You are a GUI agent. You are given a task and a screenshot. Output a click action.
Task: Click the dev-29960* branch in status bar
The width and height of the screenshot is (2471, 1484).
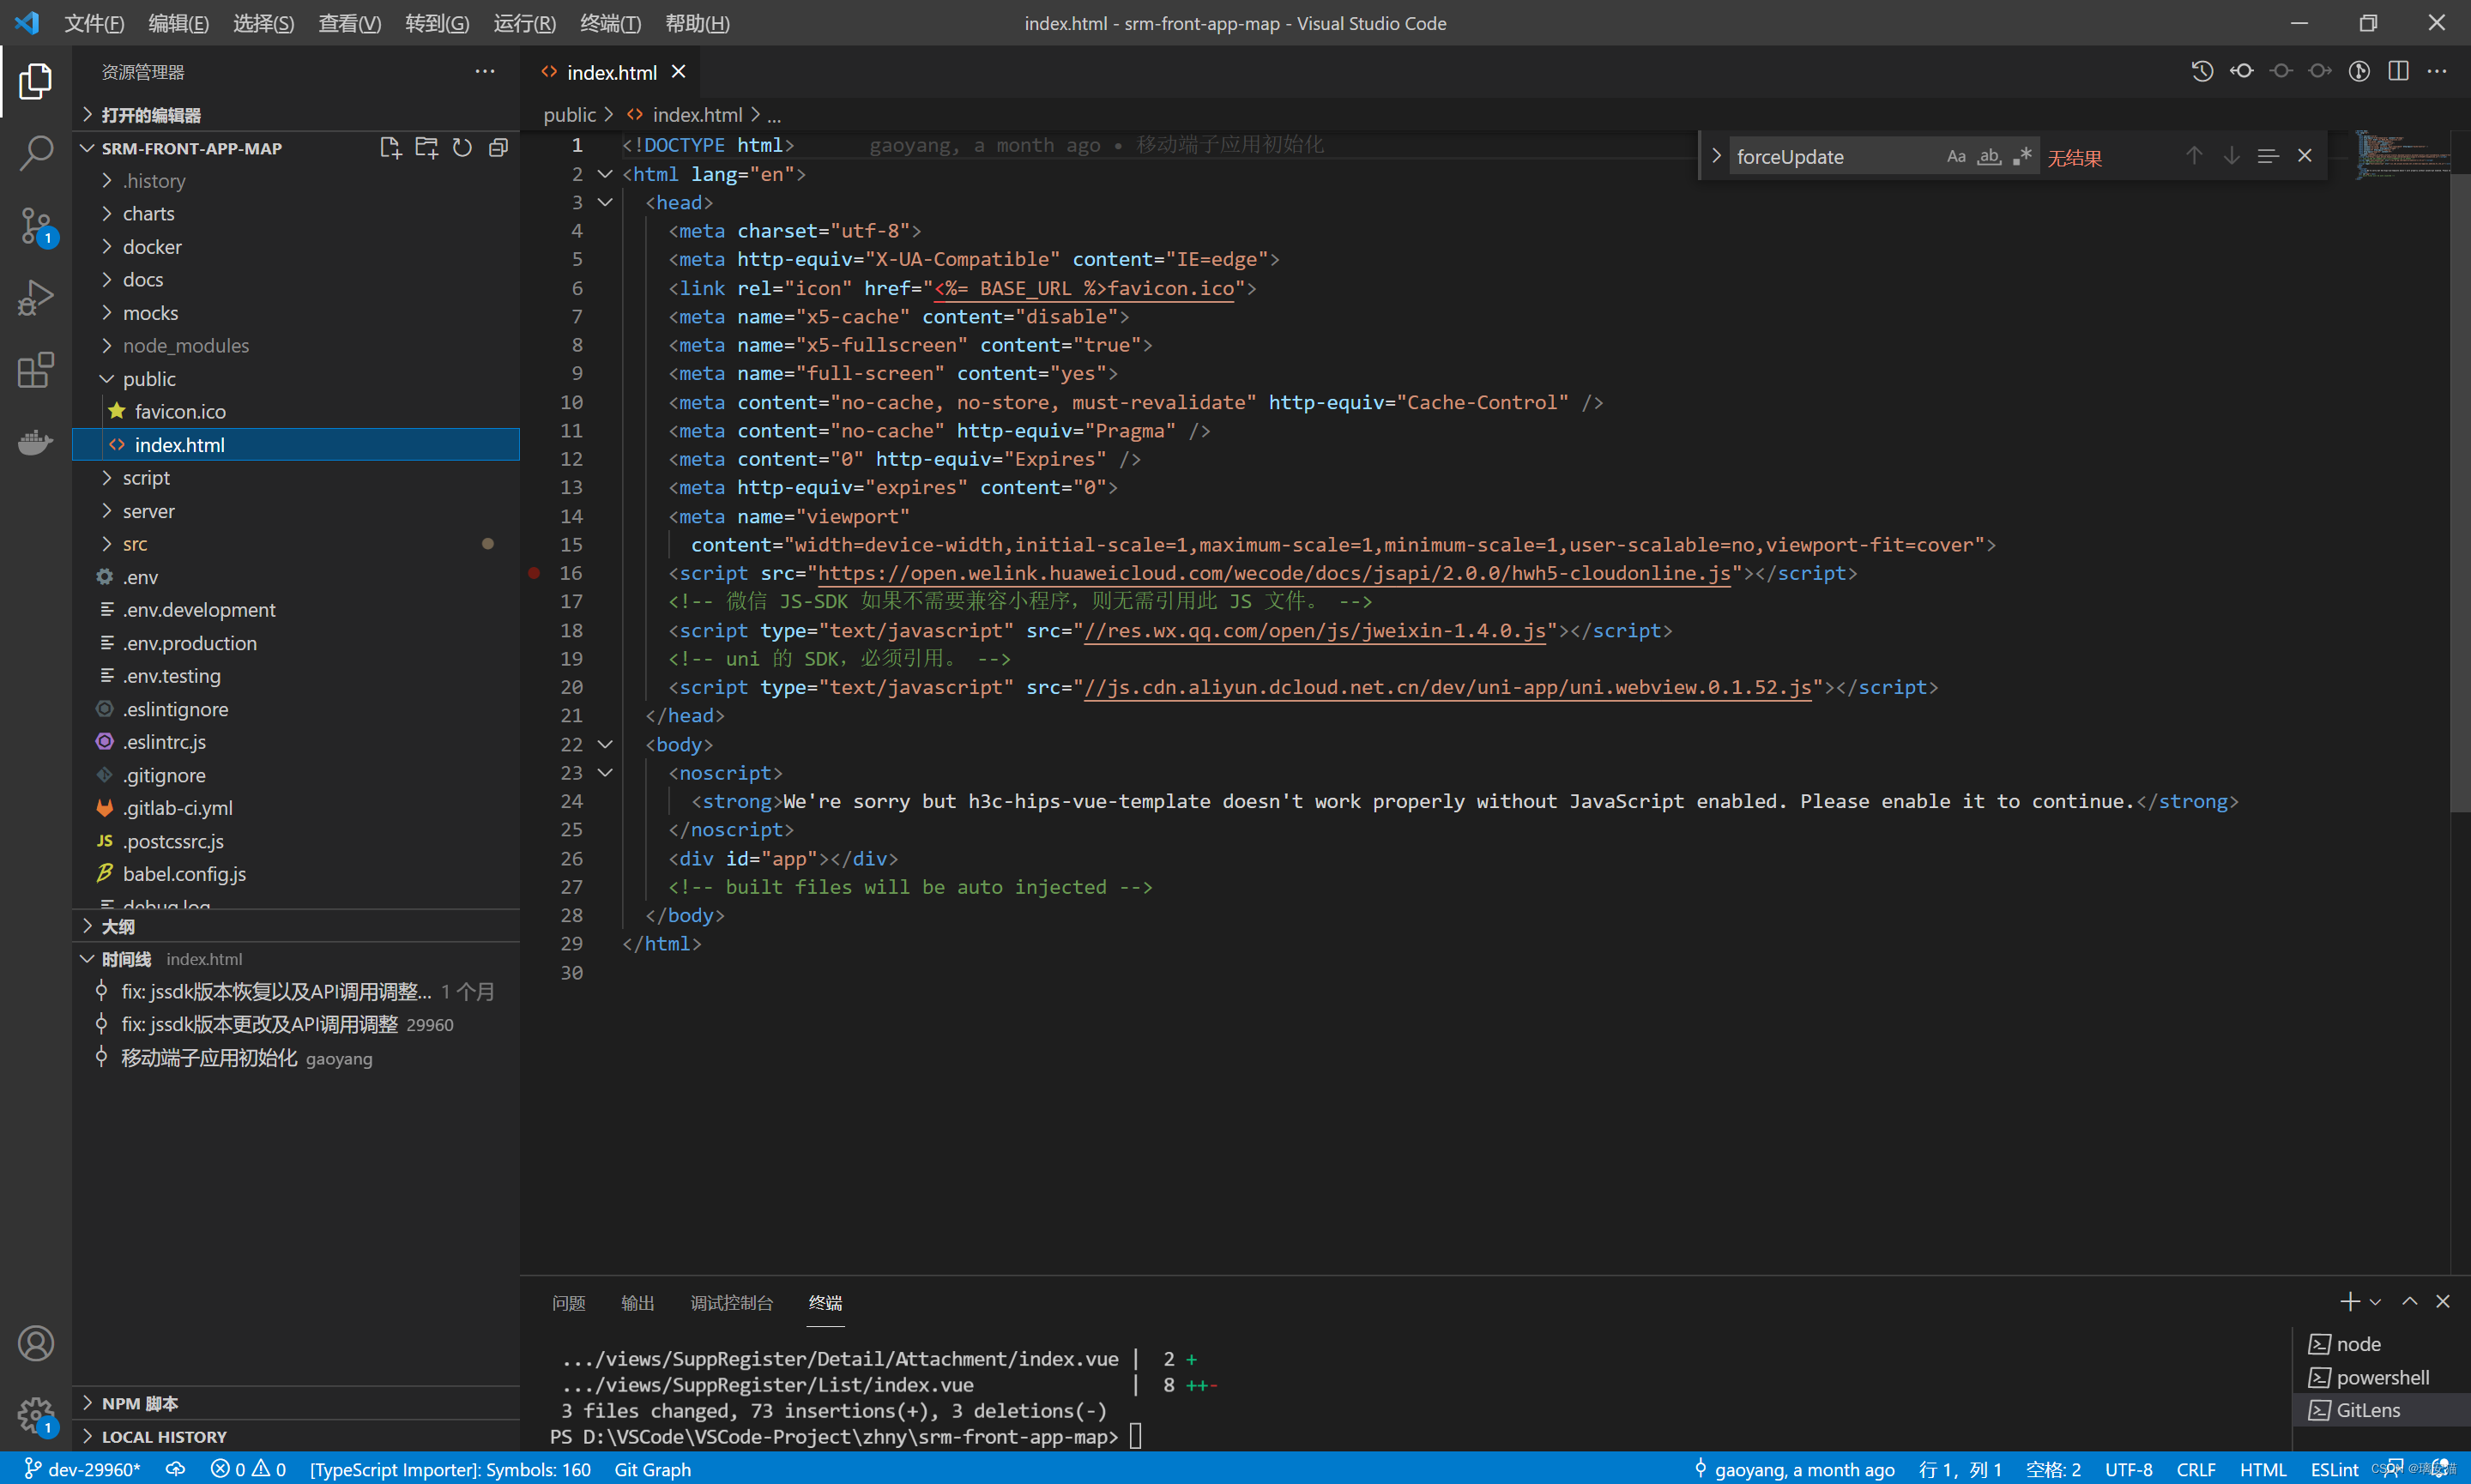click(x=83, y=1469)
